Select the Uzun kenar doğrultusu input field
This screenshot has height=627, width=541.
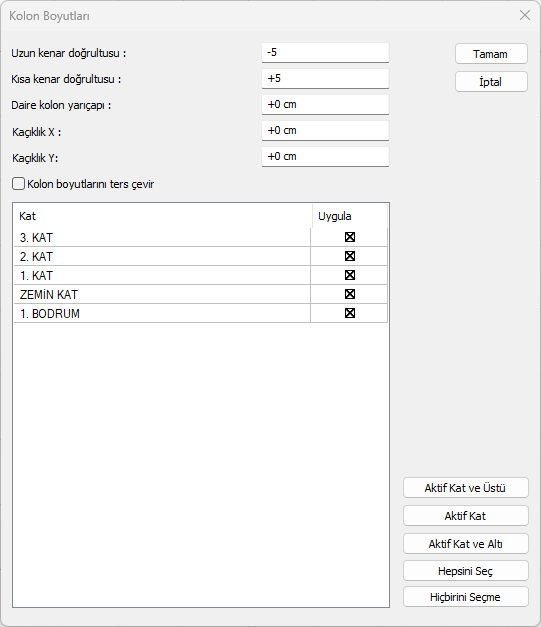325,52
